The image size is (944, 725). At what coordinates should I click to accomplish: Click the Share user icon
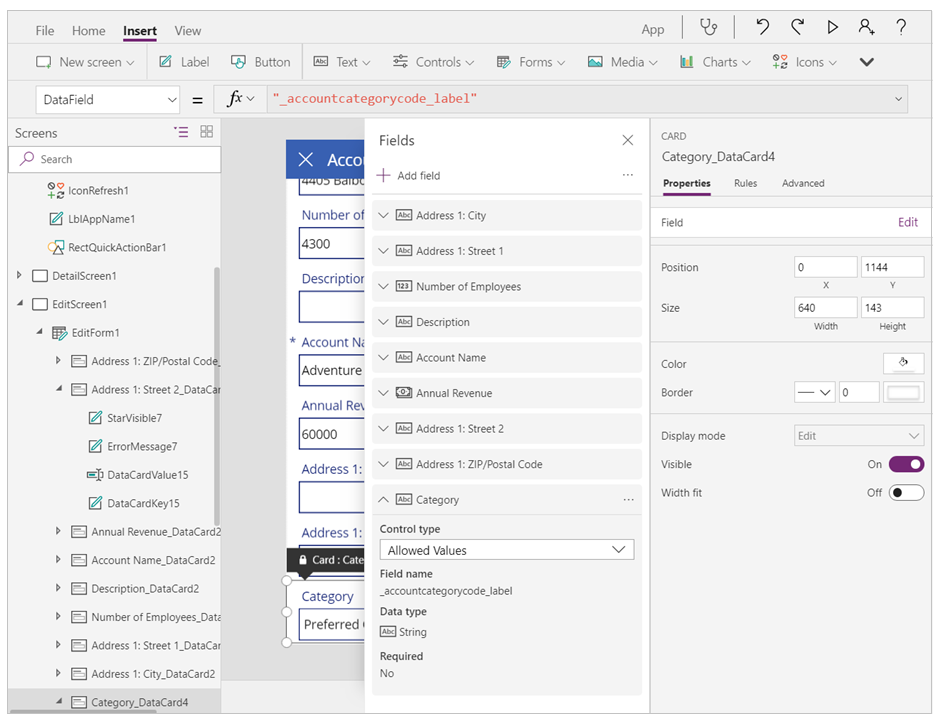(x=866, y=28)
